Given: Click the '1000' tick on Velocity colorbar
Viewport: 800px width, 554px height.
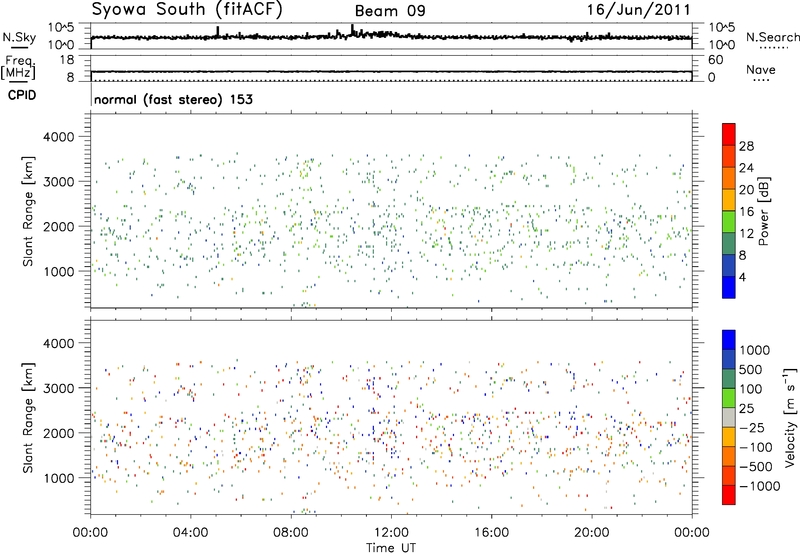Looking at the screenshot, I should 755,350.
